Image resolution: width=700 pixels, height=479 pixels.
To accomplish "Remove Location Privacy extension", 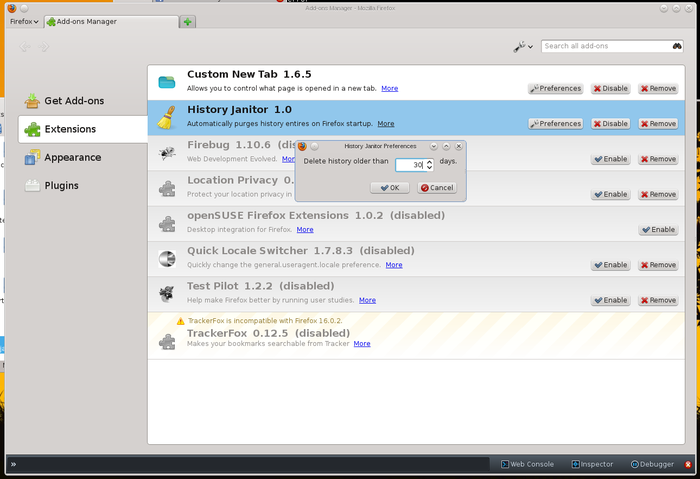I will point(658,194).
